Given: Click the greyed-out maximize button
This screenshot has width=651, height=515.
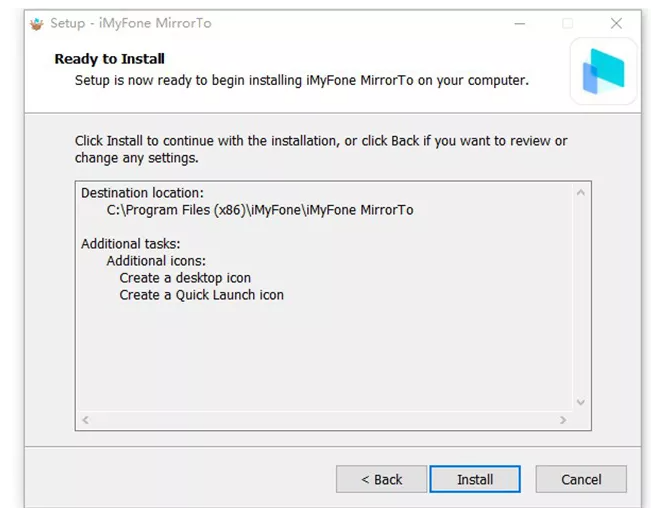Looking at the screenshot, I should 568,23.
